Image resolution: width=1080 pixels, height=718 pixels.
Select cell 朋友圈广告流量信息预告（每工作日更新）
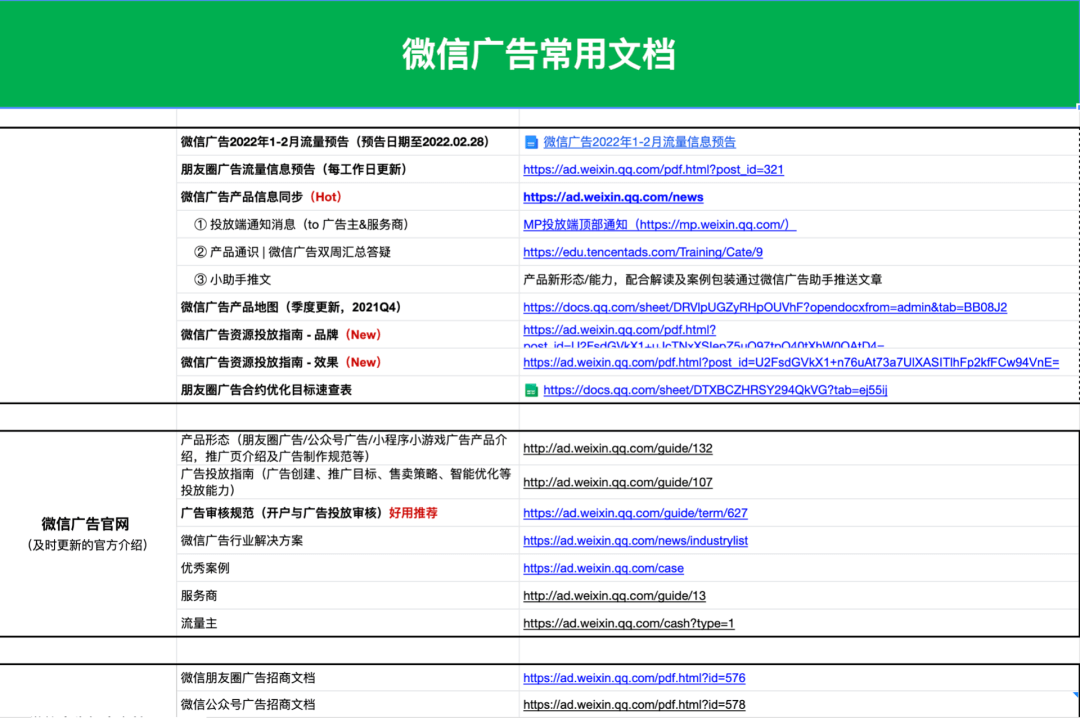point(348,170)
